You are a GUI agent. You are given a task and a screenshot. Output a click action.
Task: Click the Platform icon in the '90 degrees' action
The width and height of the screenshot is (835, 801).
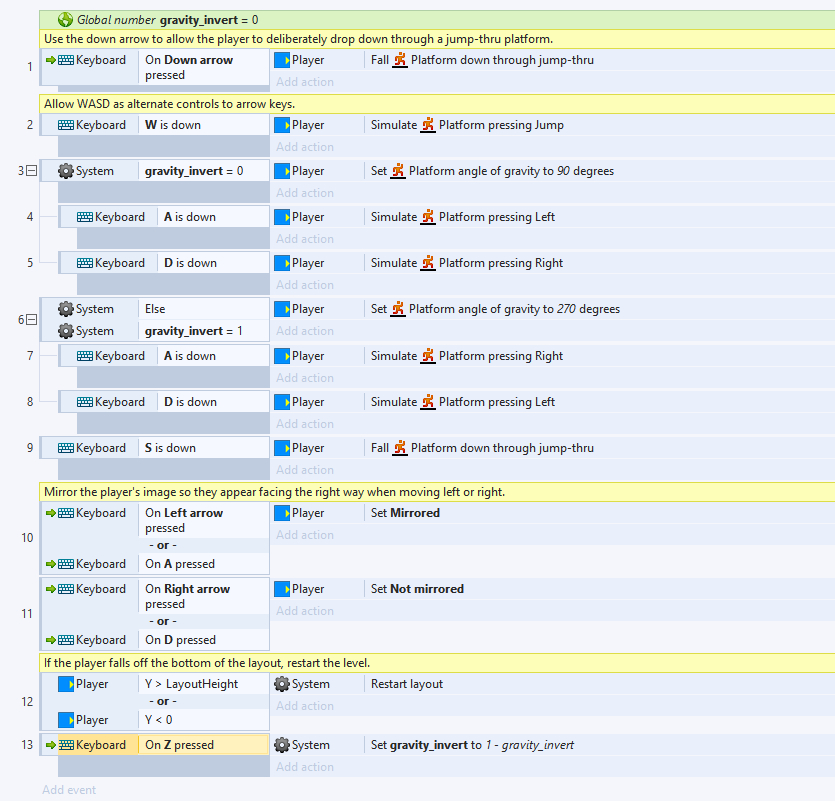398,171
